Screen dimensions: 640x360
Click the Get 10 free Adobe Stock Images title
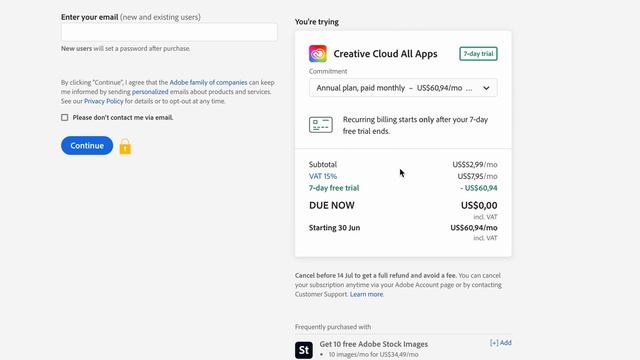pyautogui.click(x=373, y=344)
